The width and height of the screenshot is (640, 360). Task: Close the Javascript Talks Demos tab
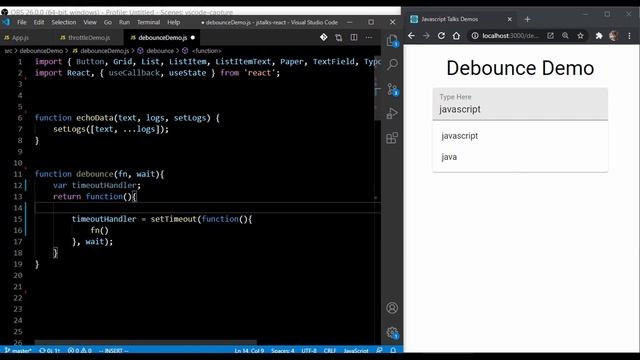tap(509, 19)
